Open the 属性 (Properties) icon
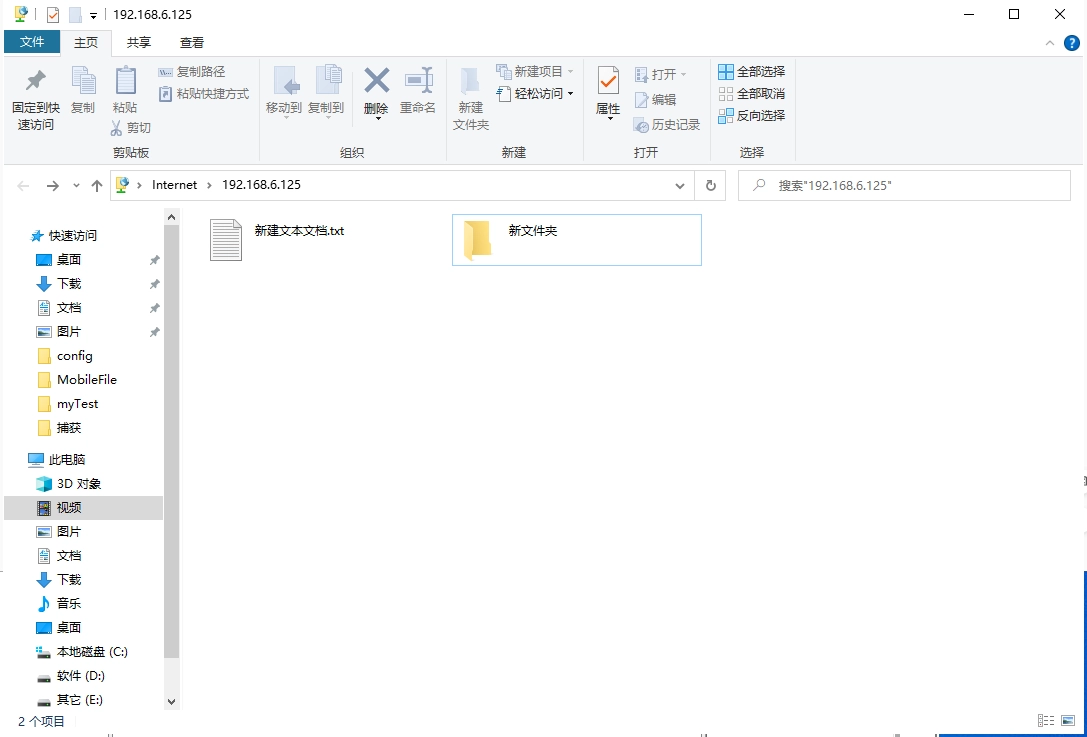Image resolution: width=1087 pixels, height=737 pixels. (x=607, y=90)
